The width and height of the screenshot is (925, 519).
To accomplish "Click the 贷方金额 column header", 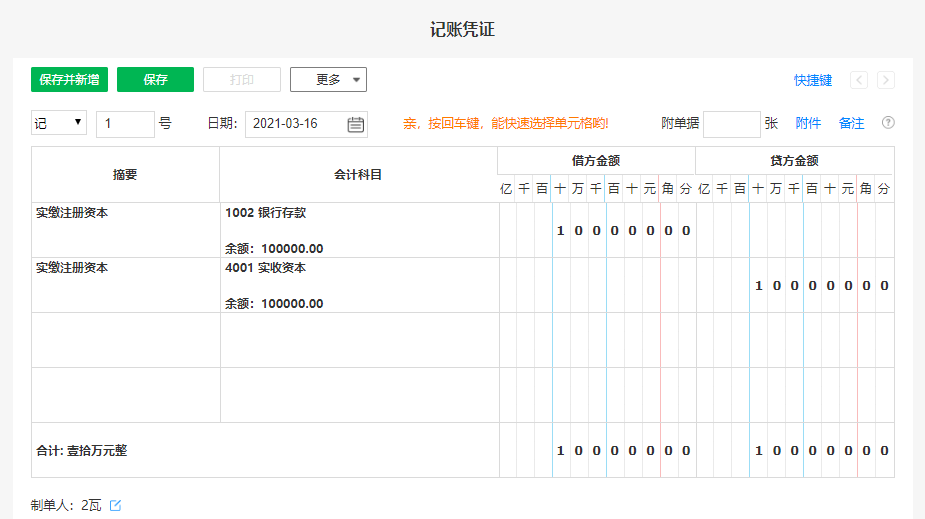I will (x=794, y=160).
